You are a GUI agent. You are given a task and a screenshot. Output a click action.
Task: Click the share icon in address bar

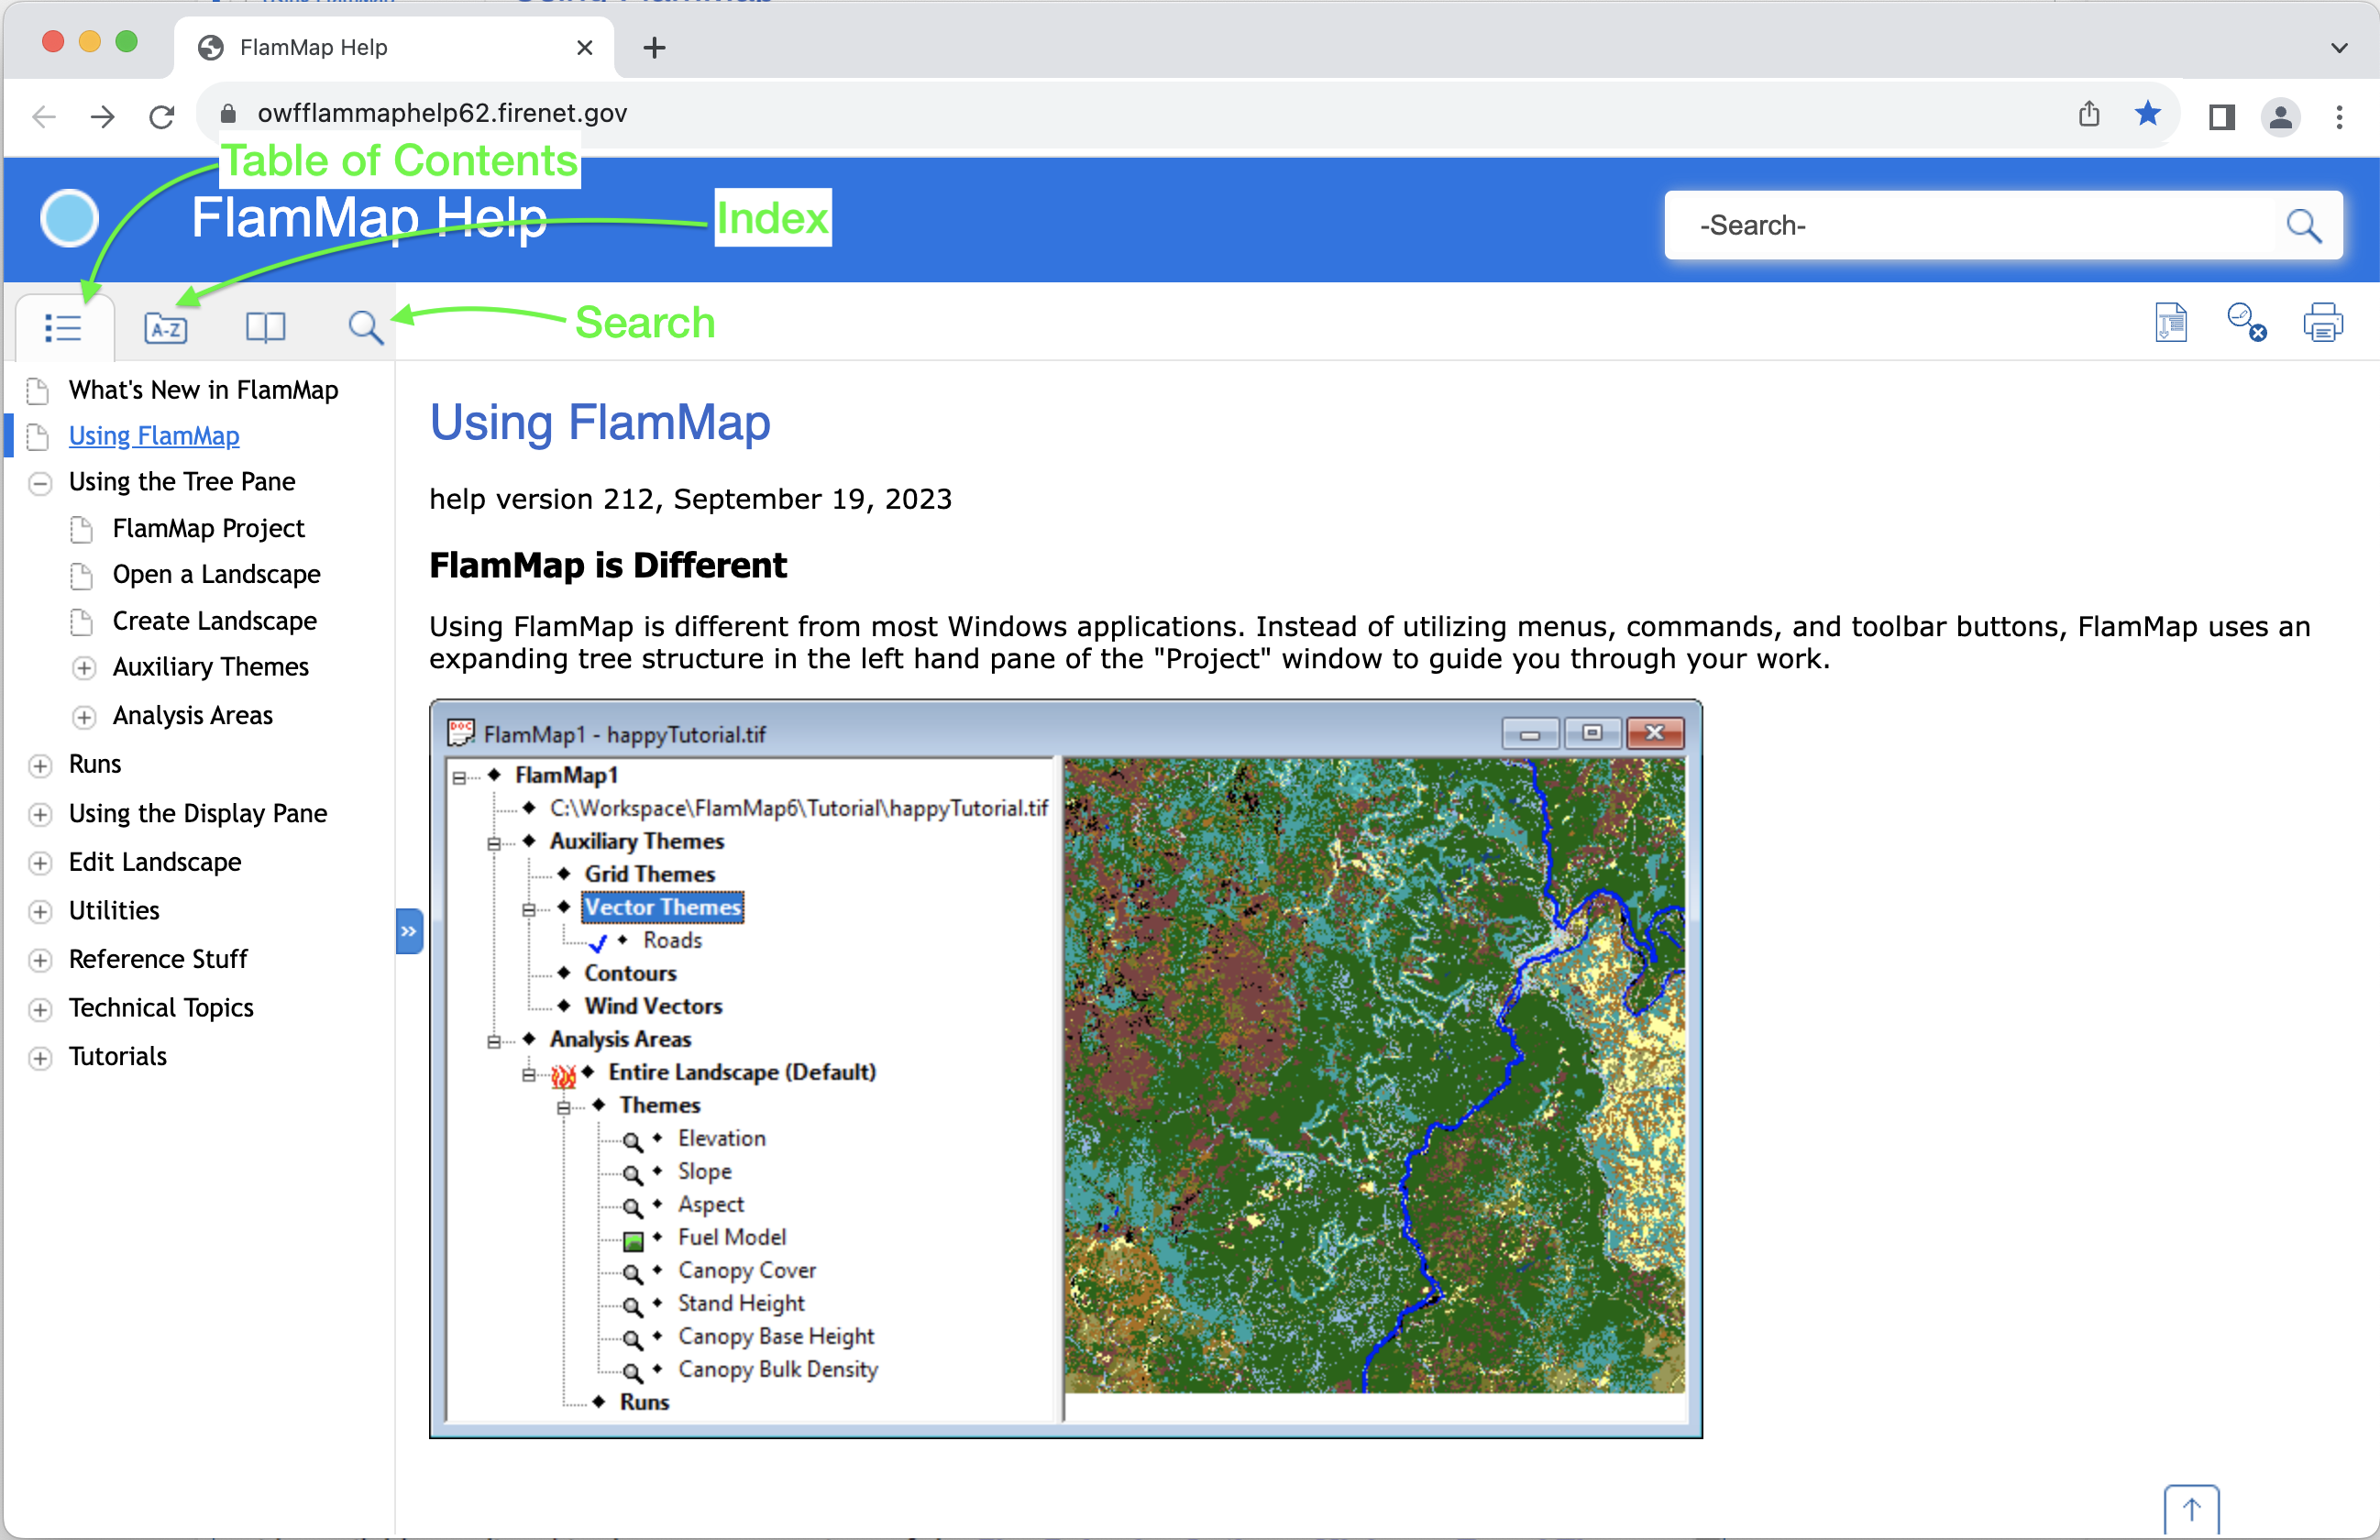point(2089,114)
